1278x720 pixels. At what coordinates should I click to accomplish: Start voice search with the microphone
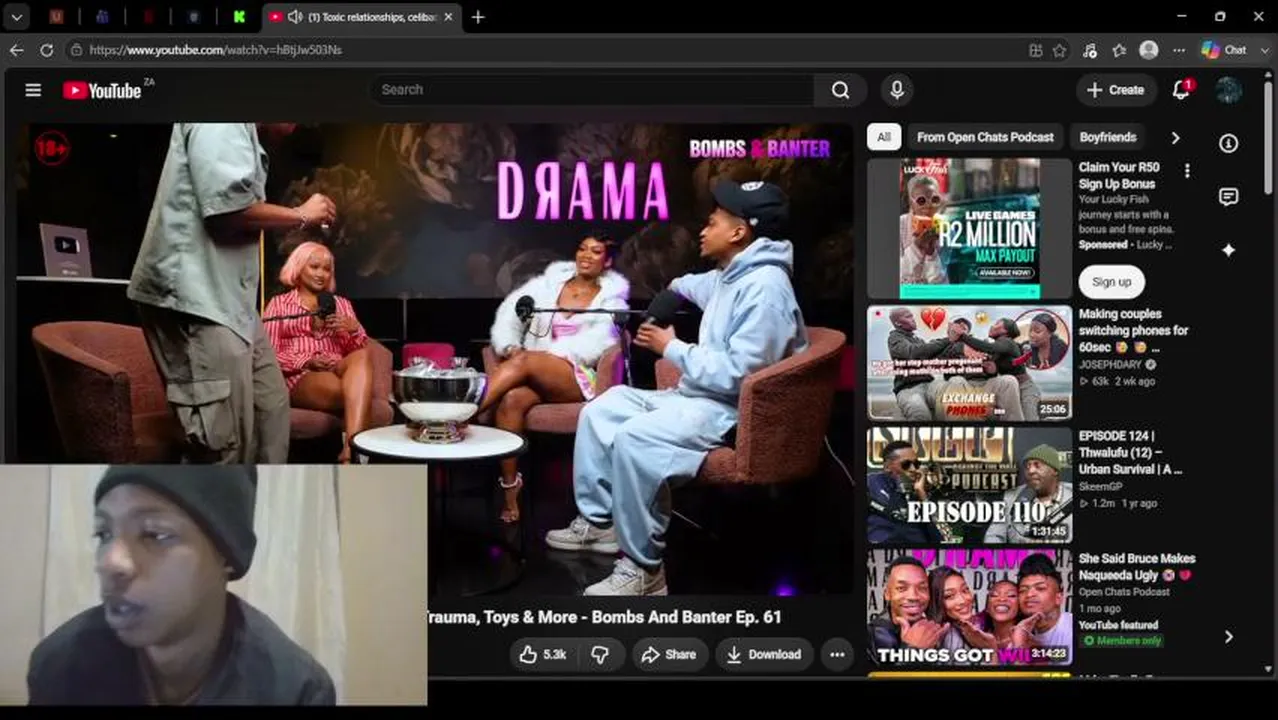(x=897, y=90)
